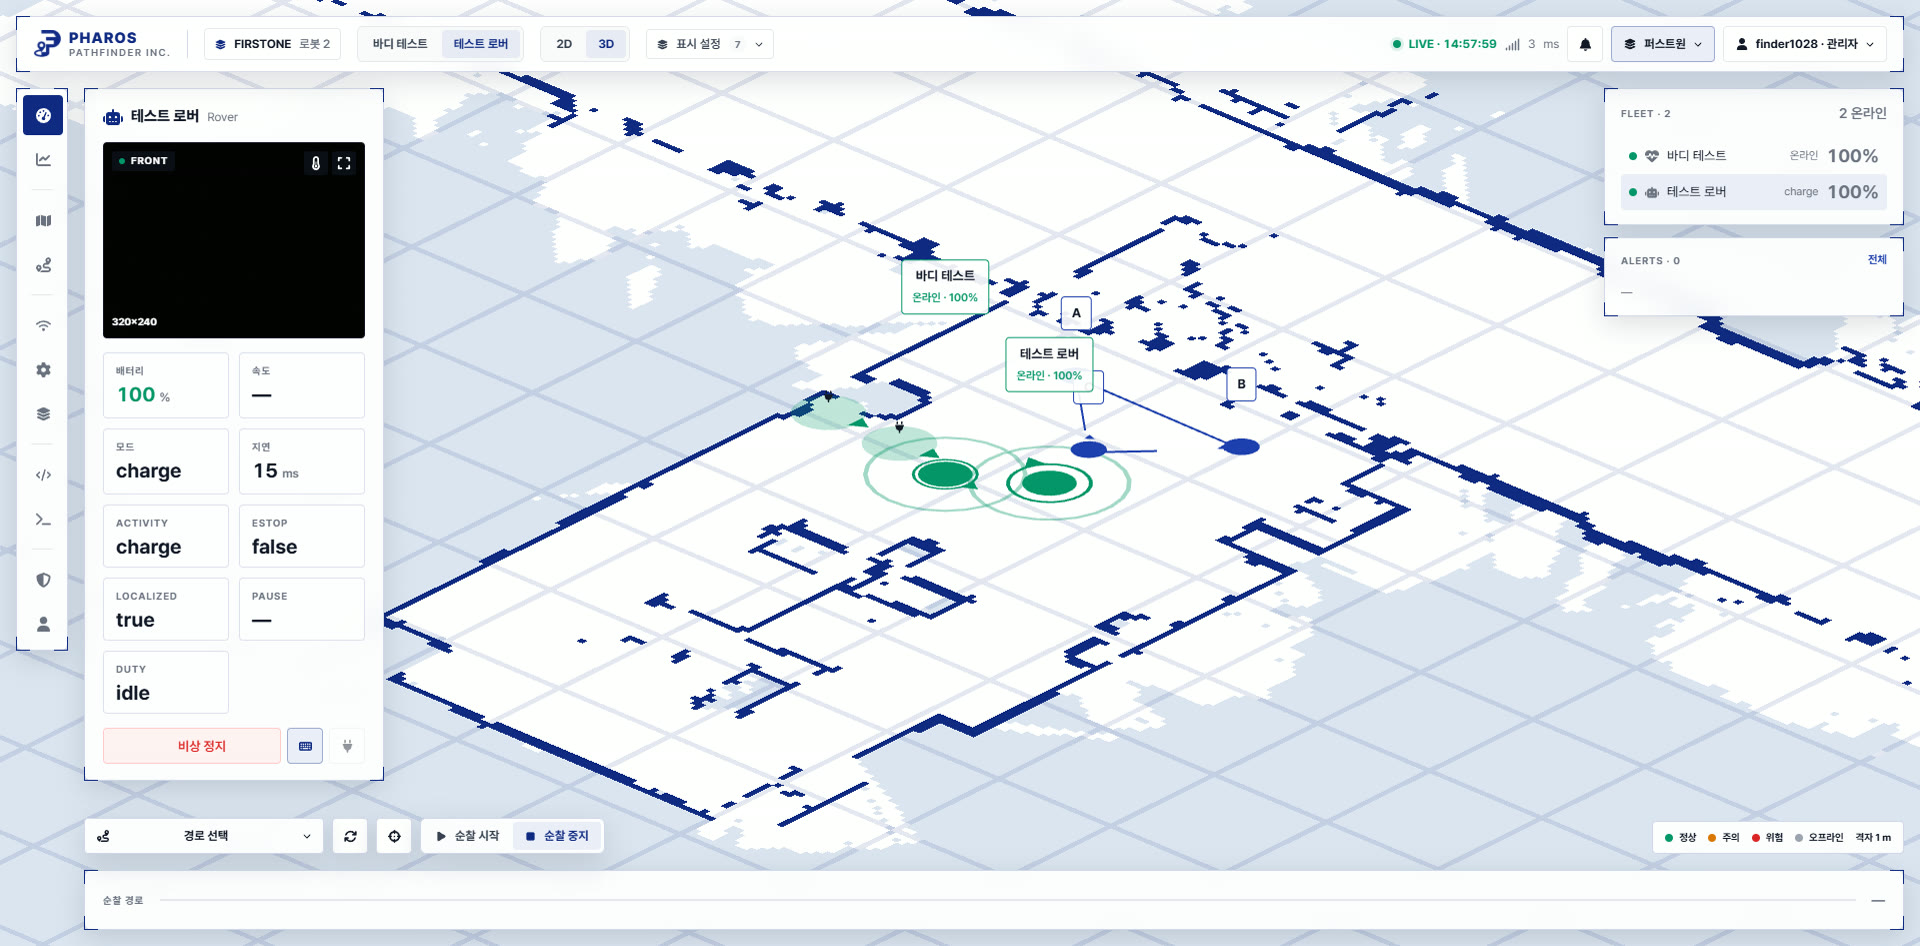Viewport: 1920px width, 946px height.
Task: Click waypoint marker A on map
Action: coord(1076,313)
